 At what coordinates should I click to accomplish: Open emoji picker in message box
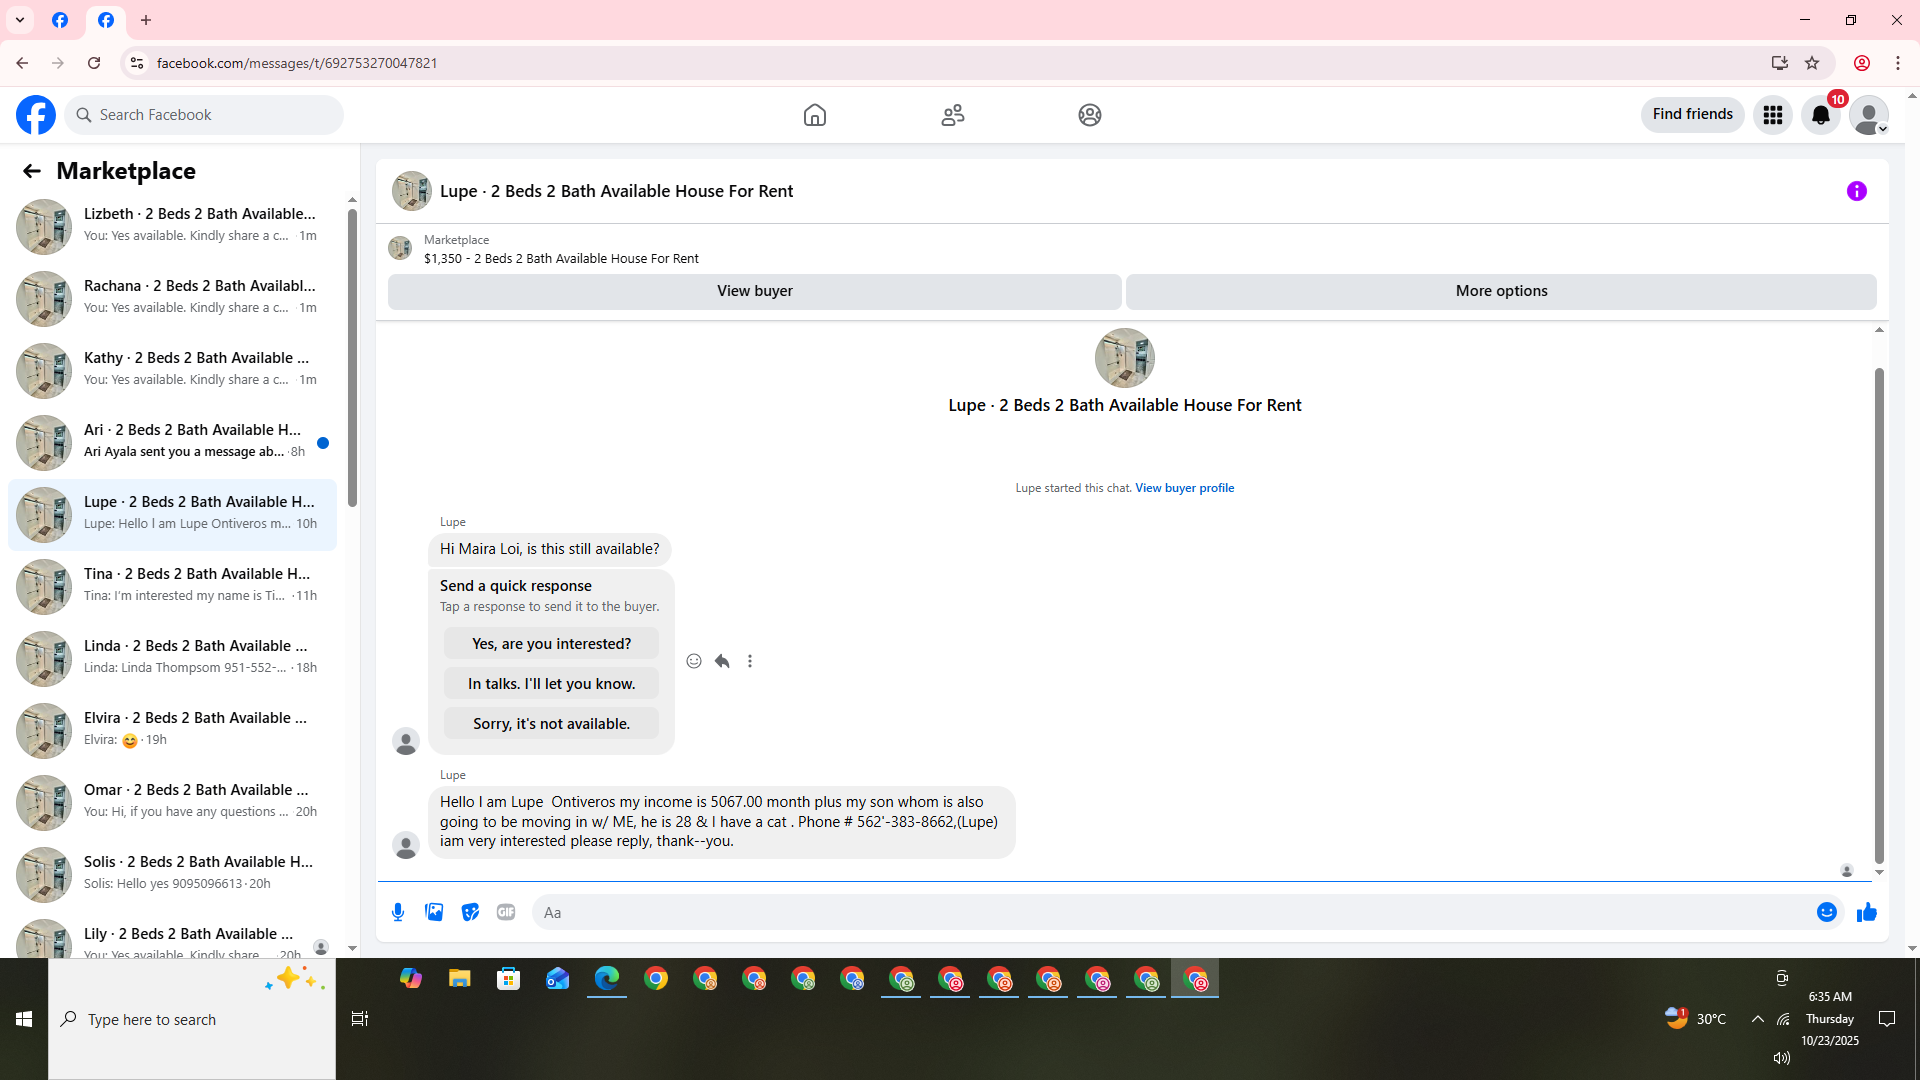pyautogui.click(x=1826, y=912)
